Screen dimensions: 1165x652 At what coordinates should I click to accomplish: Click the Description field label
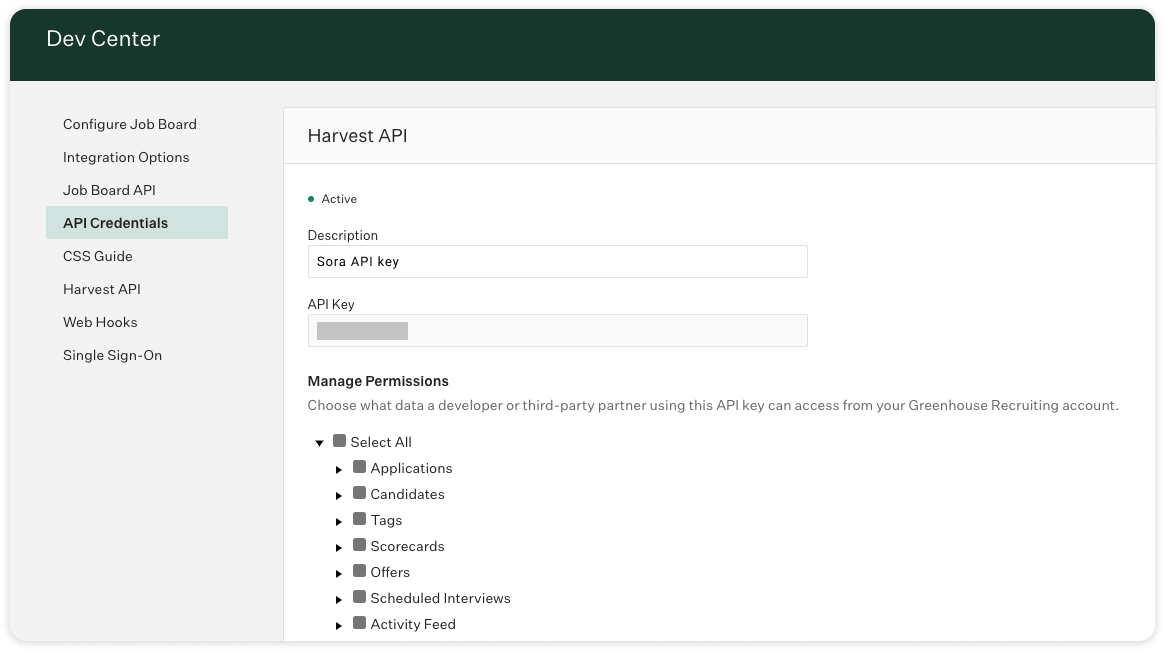pyautogui.click(x=343, y=235)
